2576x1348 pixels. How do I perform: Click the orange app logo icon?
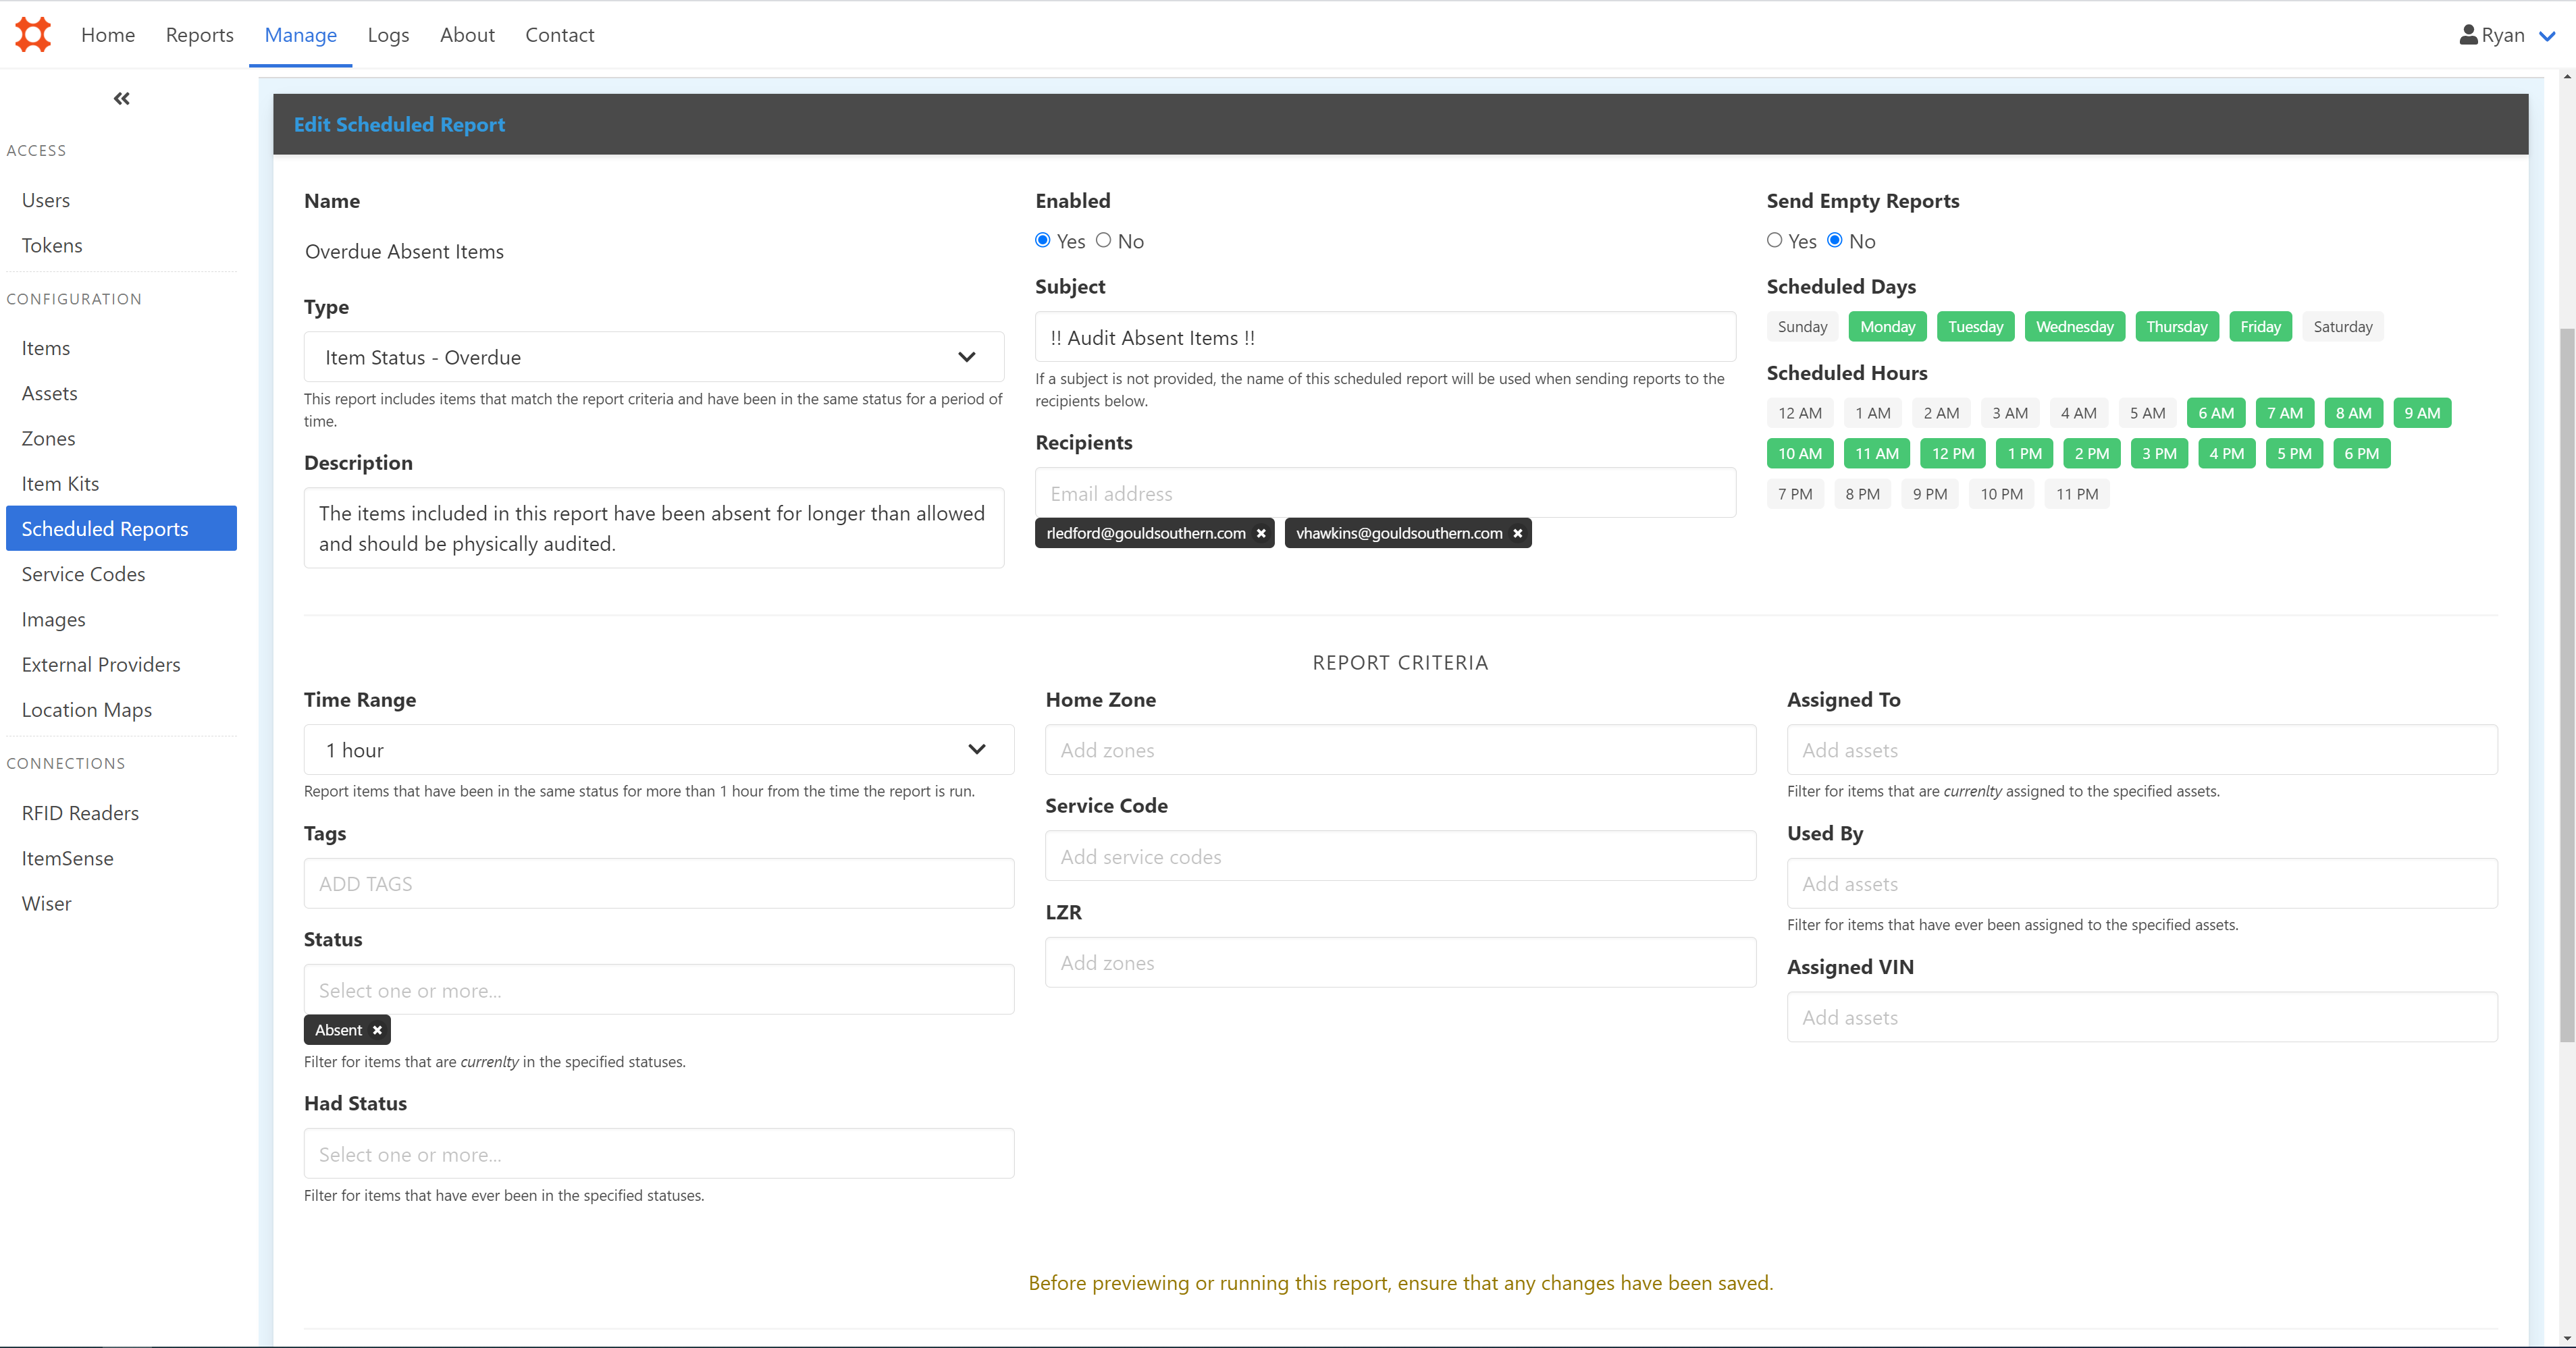coord(33,34)
